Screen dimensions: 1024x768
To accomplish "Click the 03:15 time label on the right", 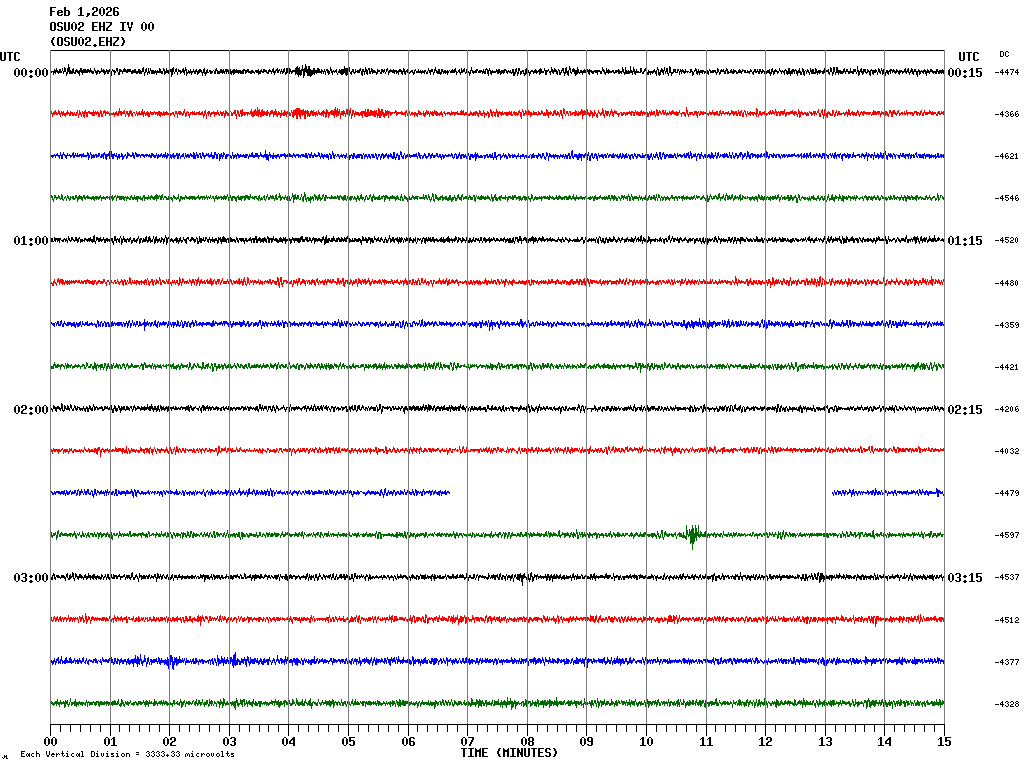I will coord(964,578).
